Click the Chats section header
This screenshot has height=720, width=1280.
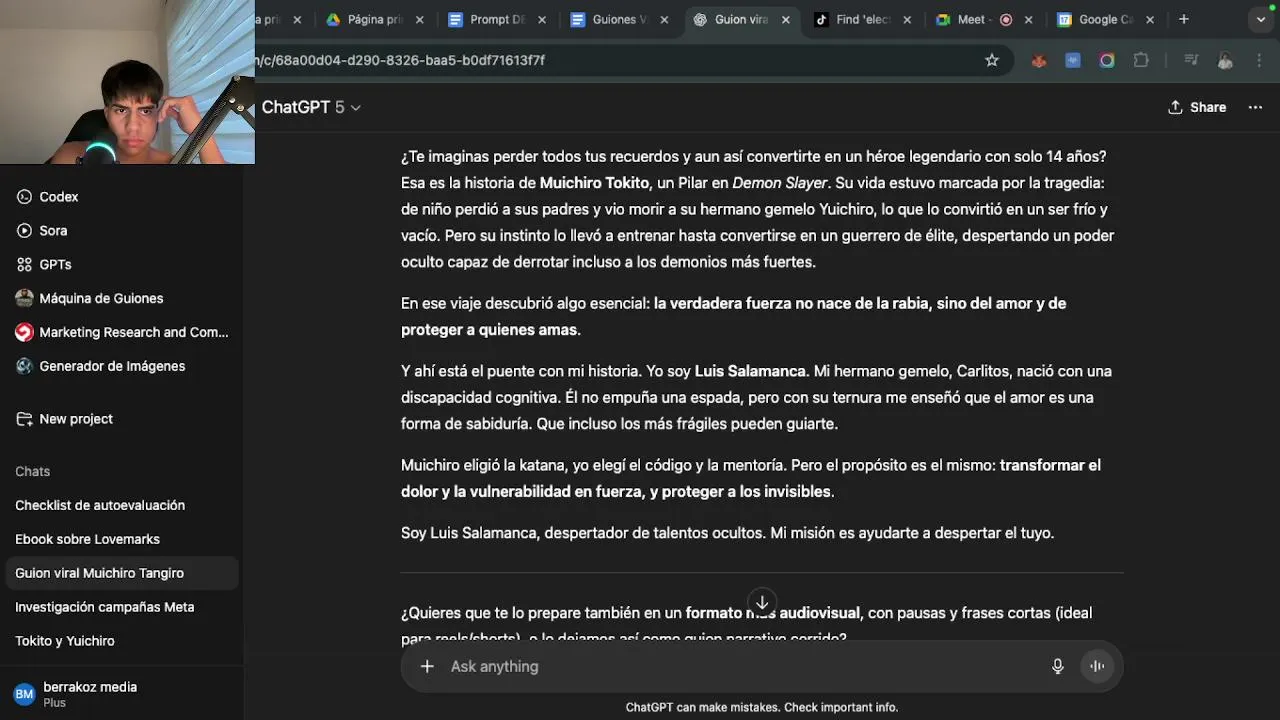(32, 471)
